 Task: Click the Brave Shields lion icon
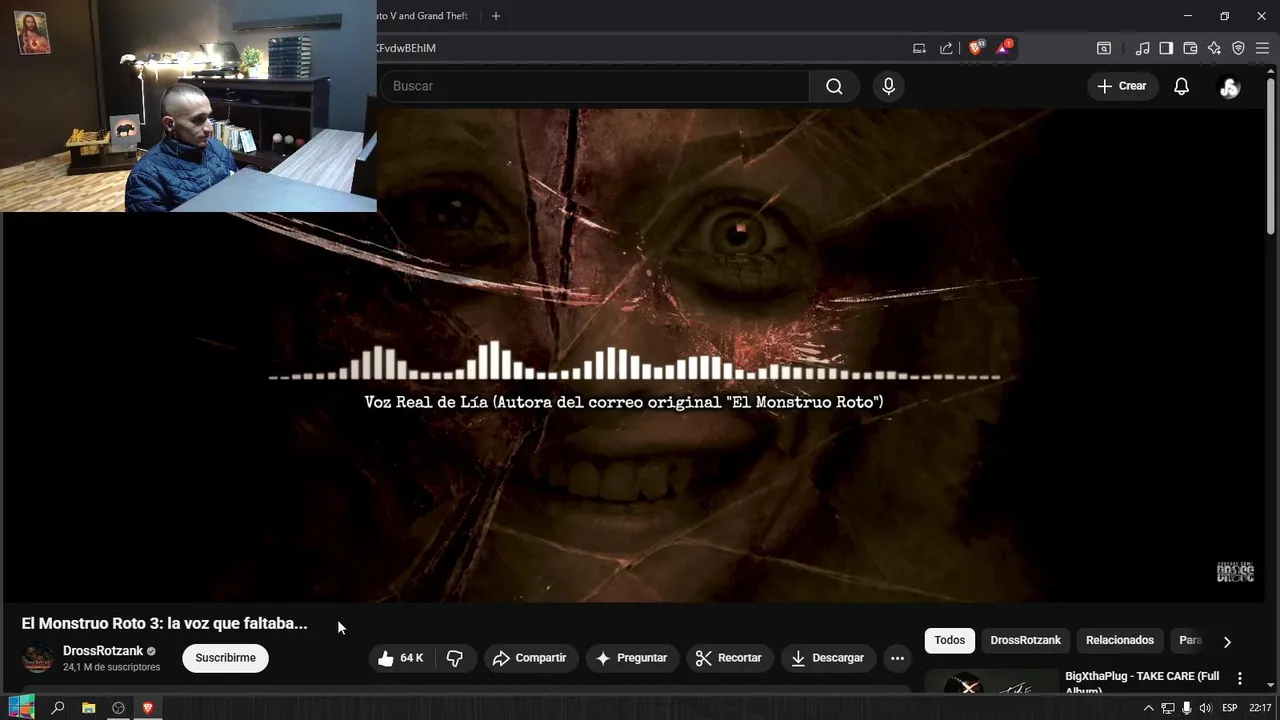click(x=976, y=48)
